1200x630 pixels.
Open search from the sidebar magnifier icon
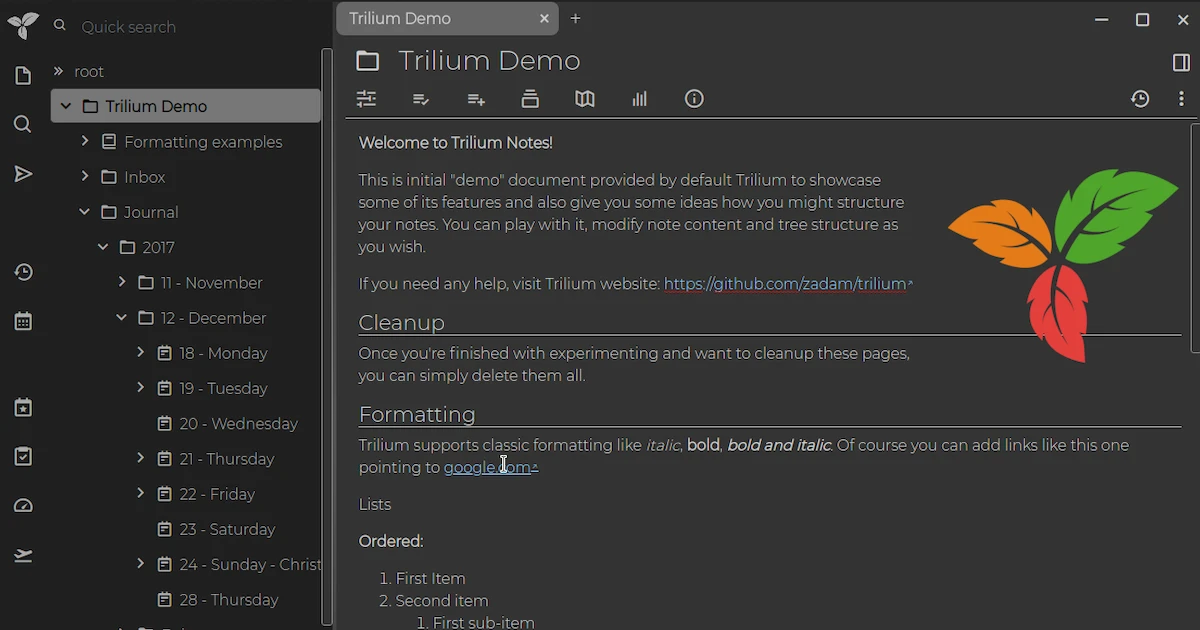click(x=23, y=124)
